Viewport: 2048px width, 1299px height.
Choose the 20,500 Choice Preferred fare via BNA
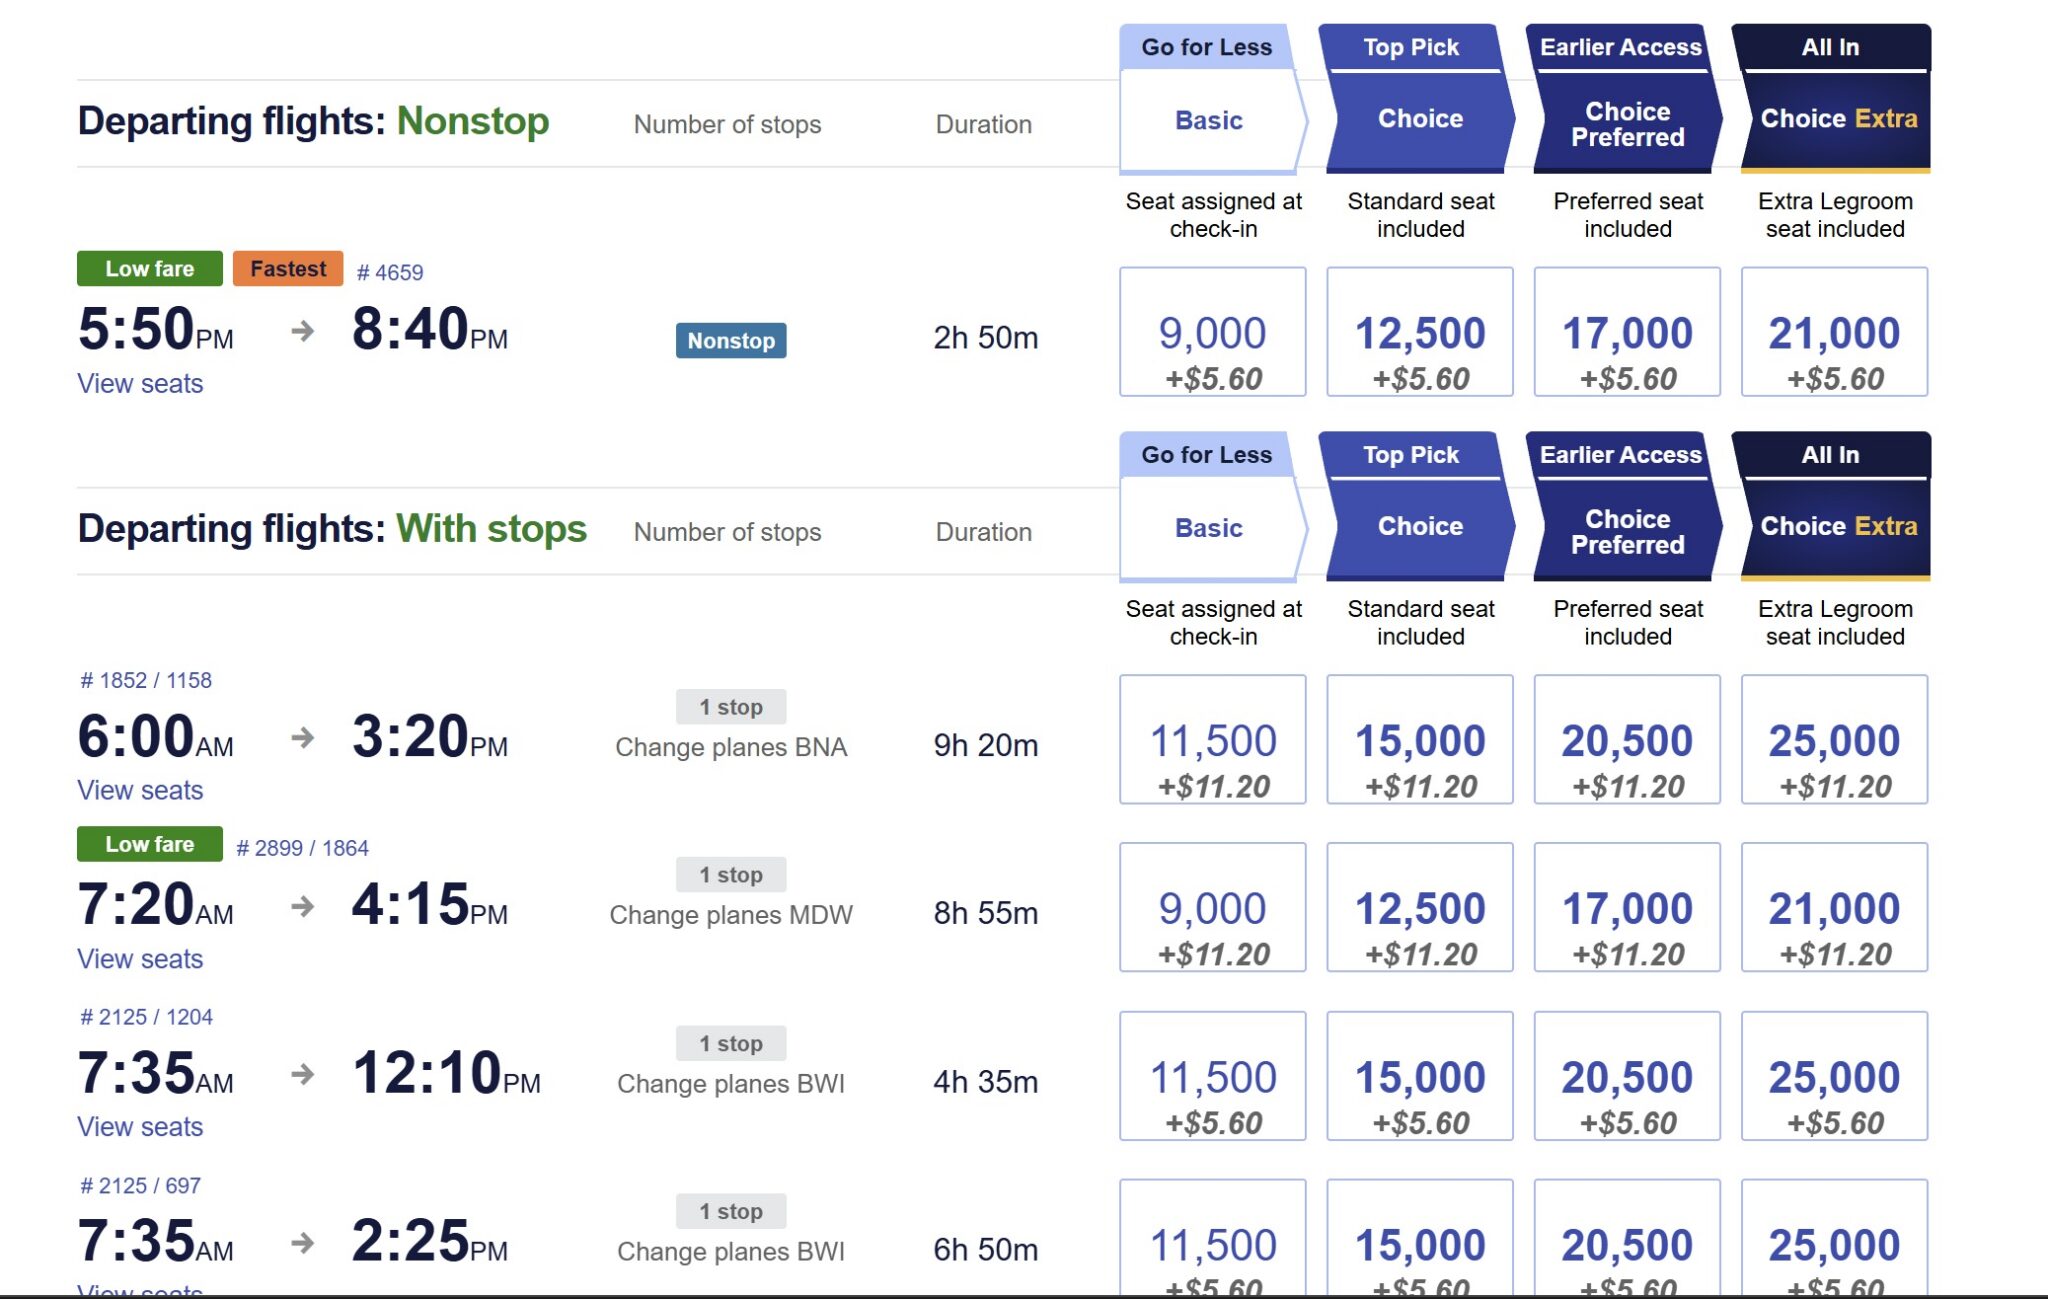tap(1627, 740)
